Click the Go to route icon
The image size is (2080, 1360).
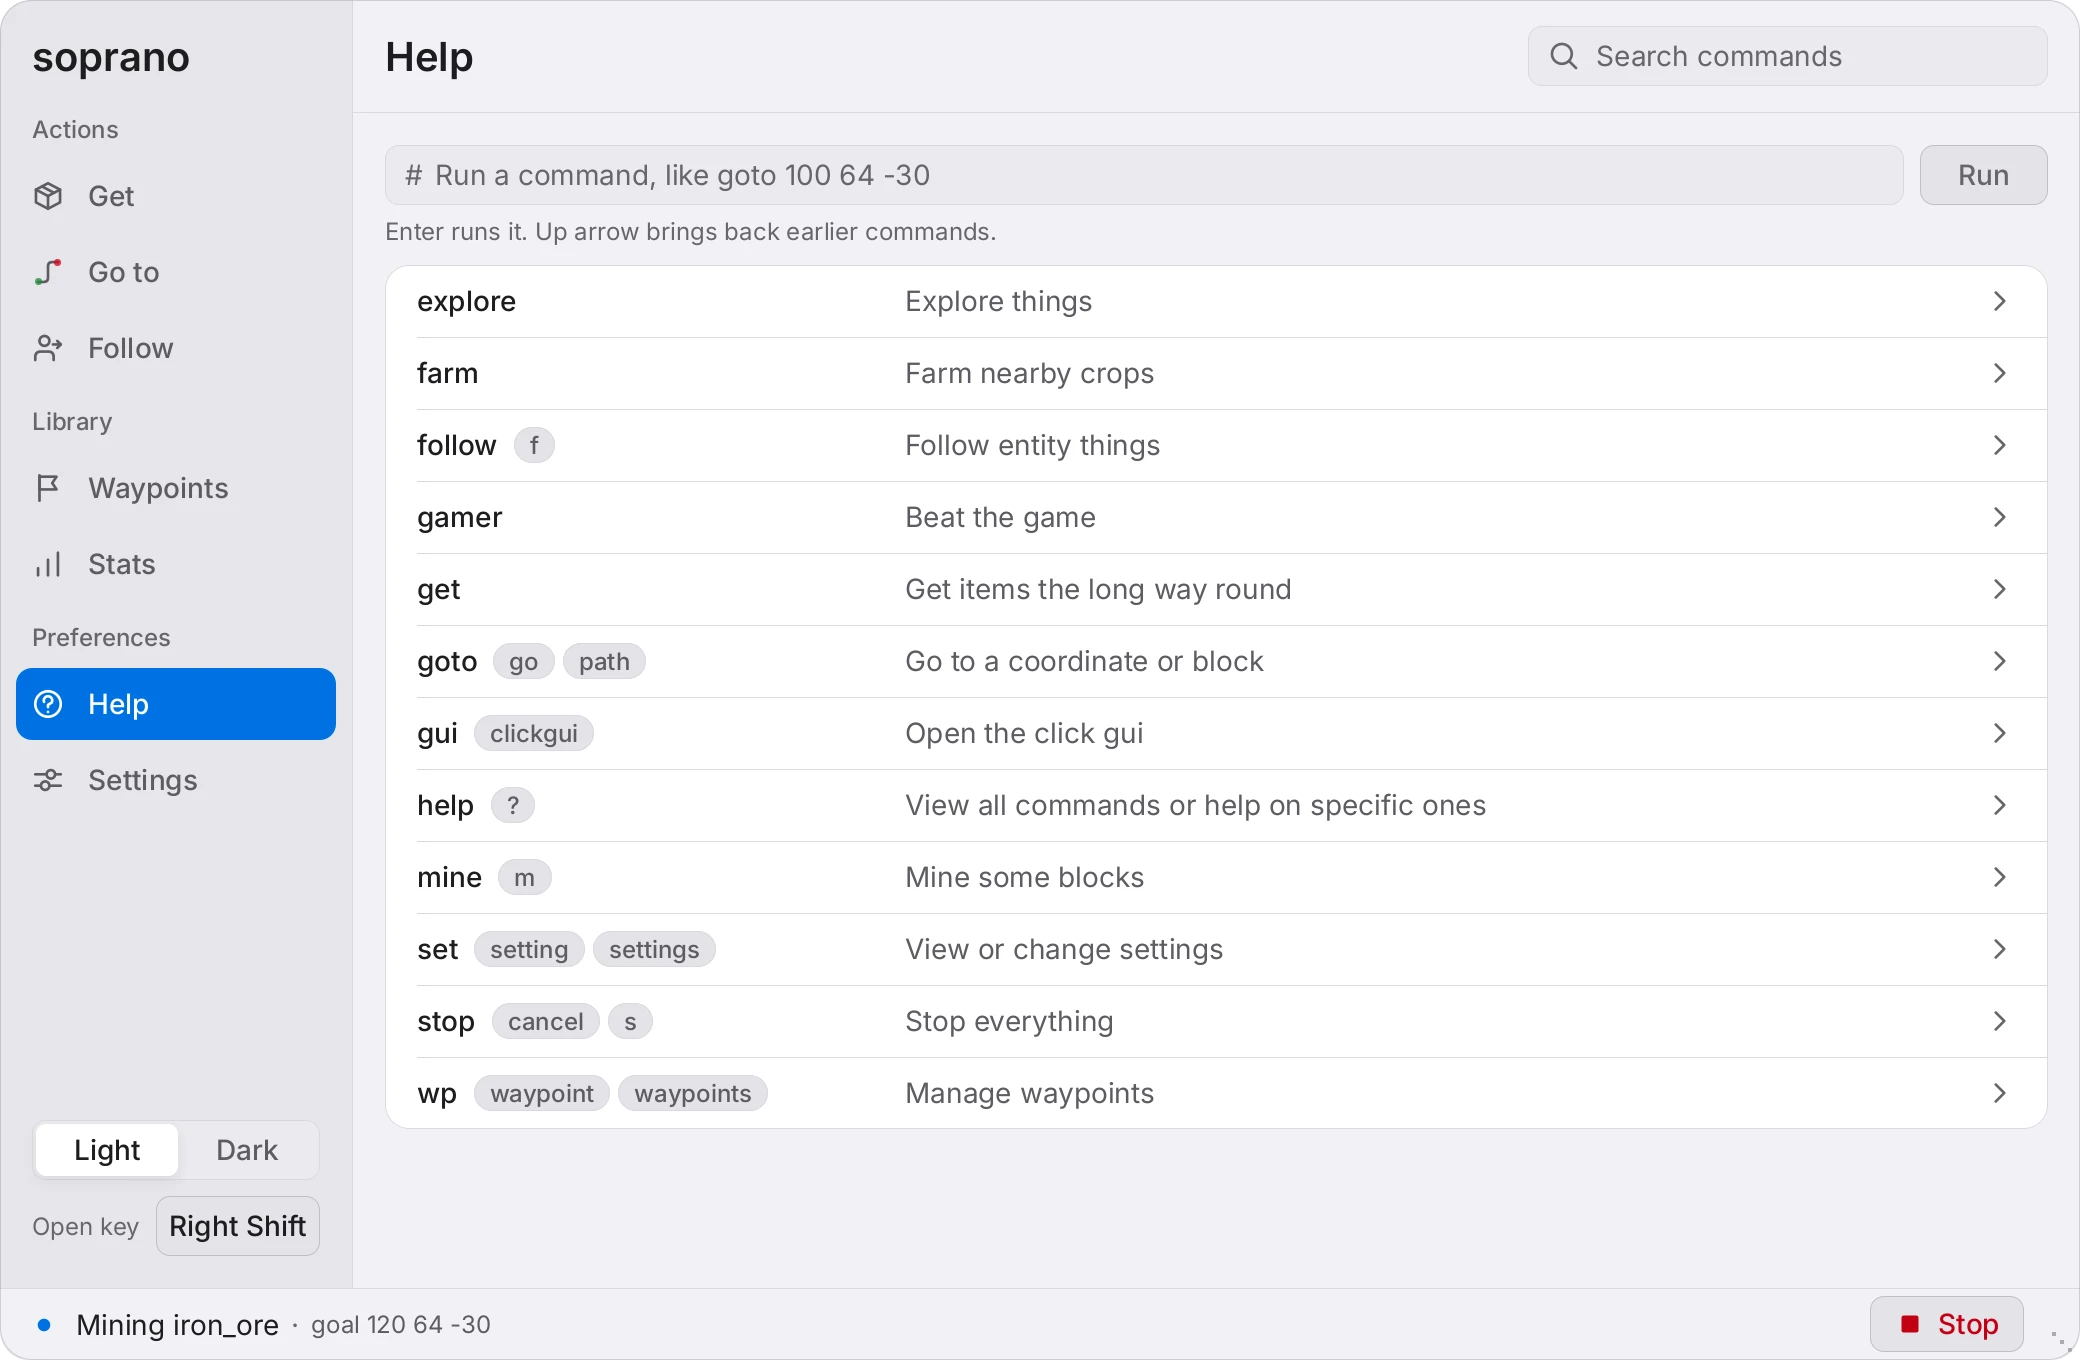48,272
